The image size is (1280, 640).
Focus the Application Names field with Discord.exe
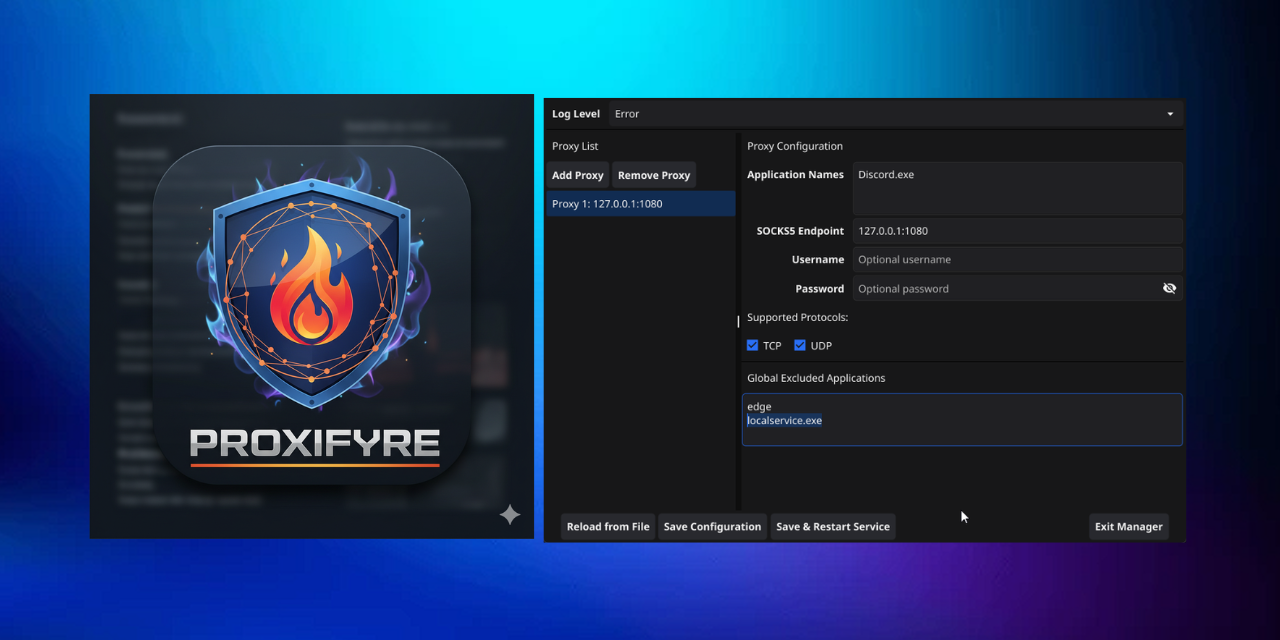pos(1016,187)
